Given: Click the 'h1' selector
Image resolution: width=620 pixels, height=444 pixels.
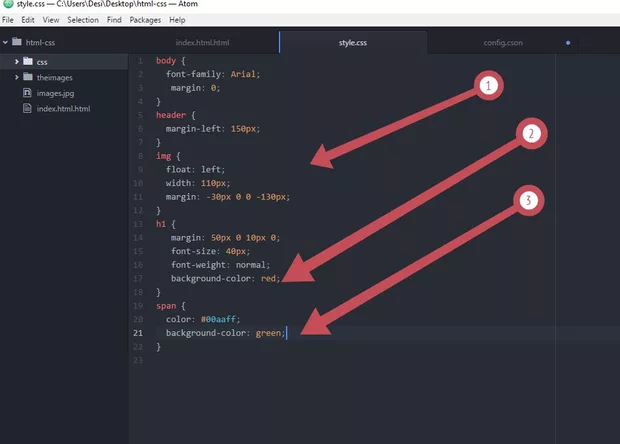Looking at the screenshot, I should [x=161, y=224].
